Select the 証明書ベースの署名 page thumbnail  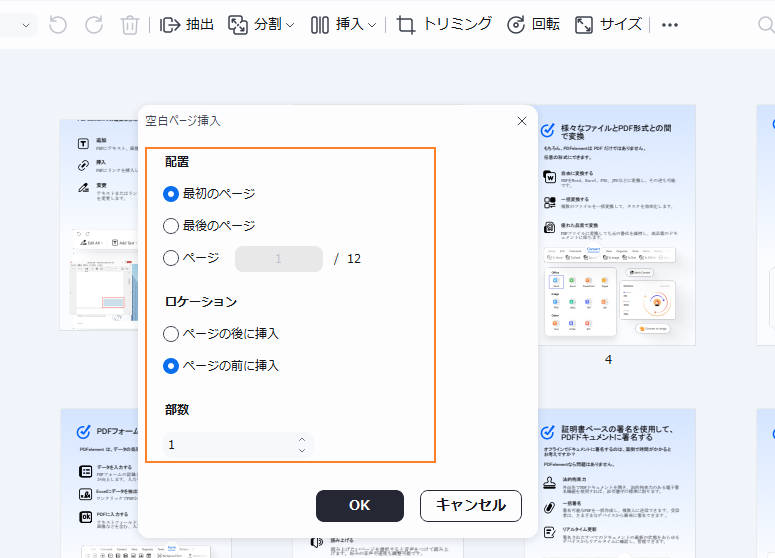616,483
